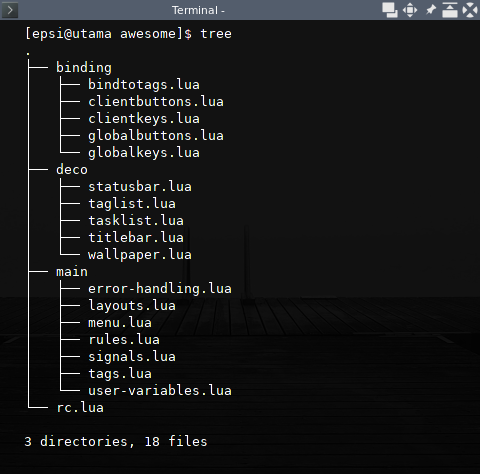Click the '3 directories, 18 files' summary line
Screen dimensions: 480x474
click(116, 442)
